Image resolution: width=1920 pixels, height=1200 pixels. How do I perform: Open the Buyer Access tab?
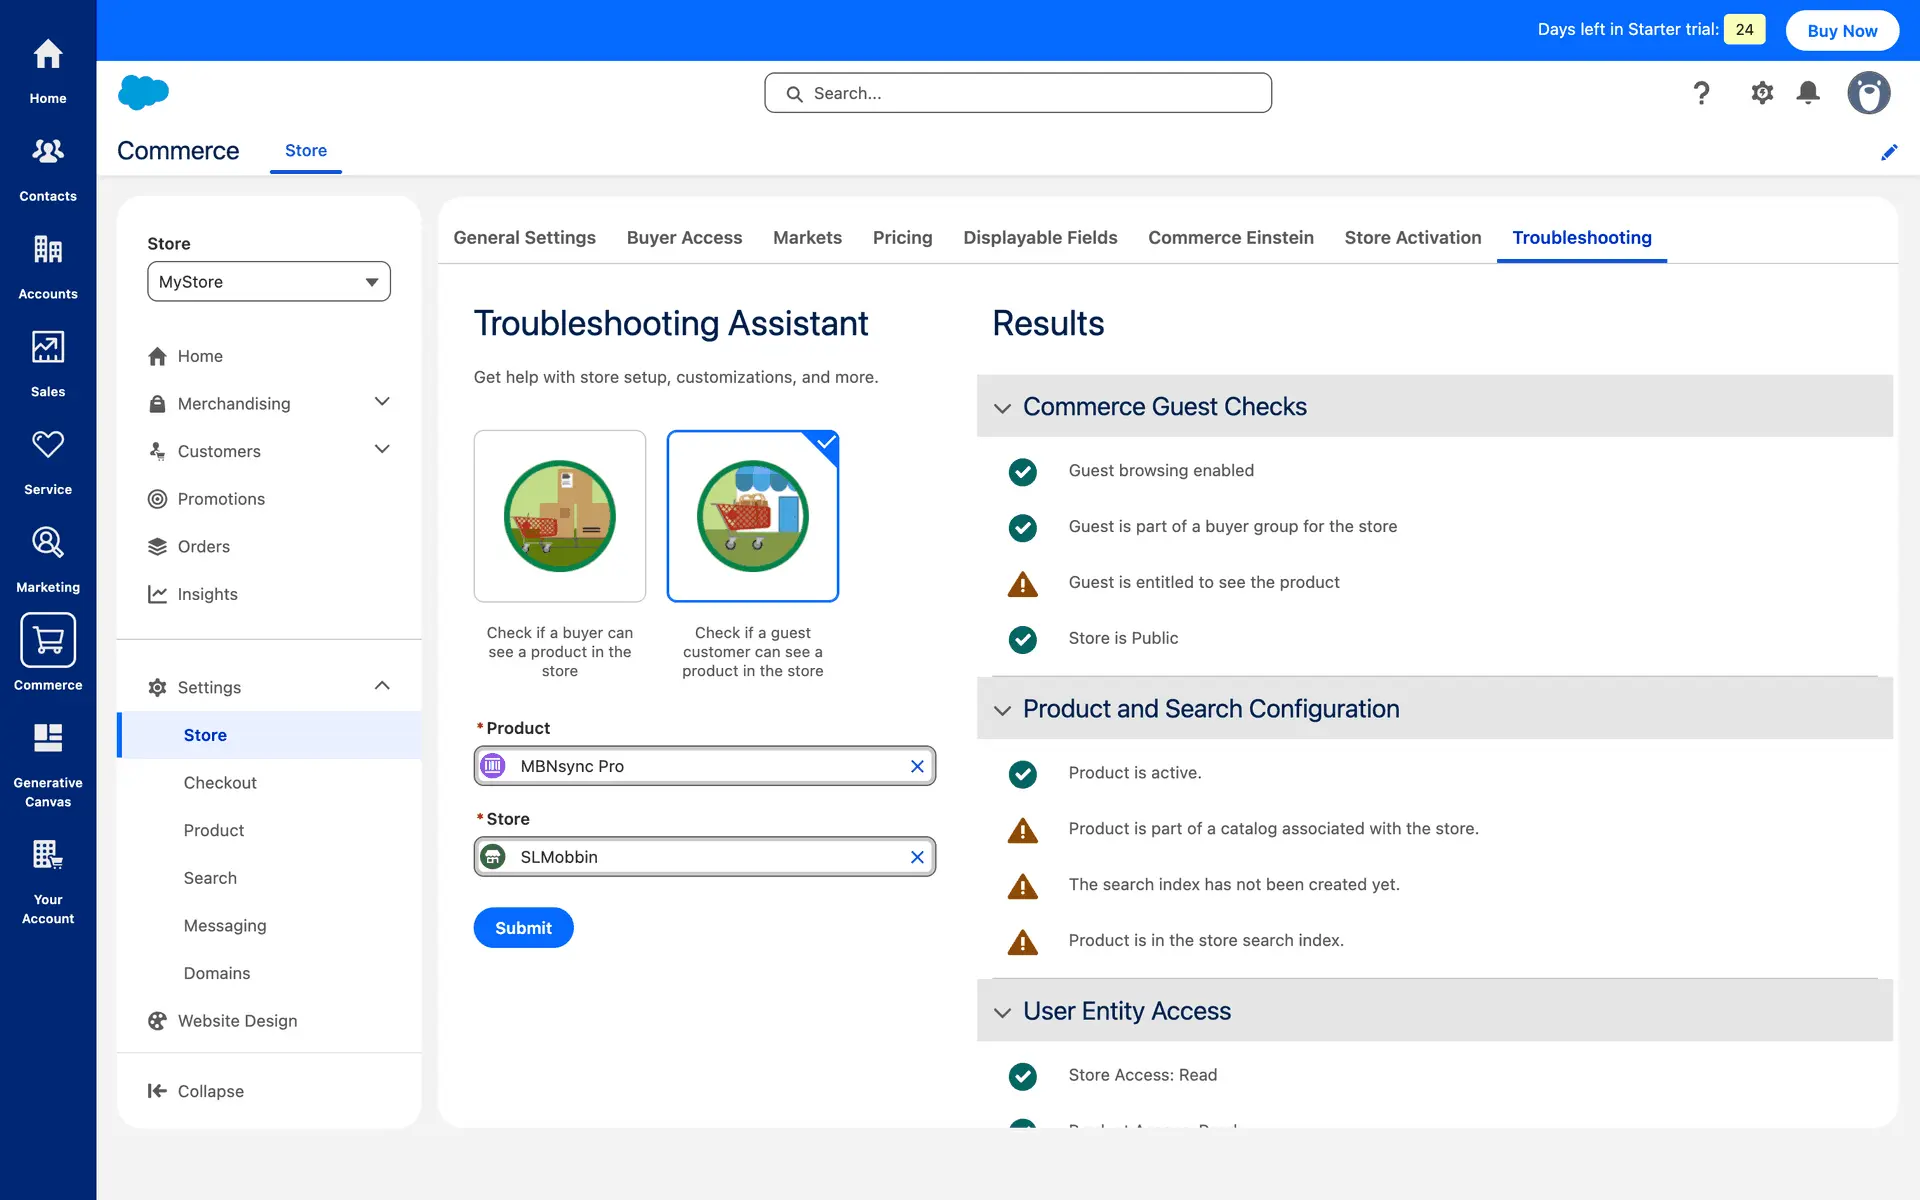(684, 238)
